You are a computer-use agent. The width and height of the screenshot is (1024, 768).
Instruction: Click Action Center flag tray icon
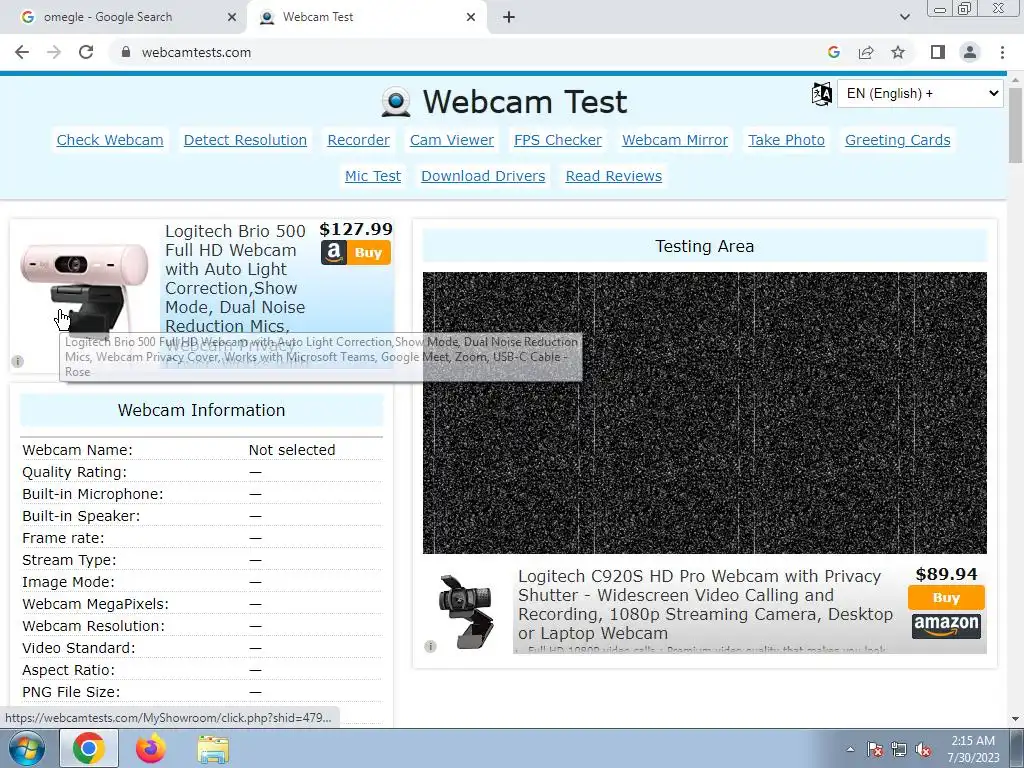875,750
